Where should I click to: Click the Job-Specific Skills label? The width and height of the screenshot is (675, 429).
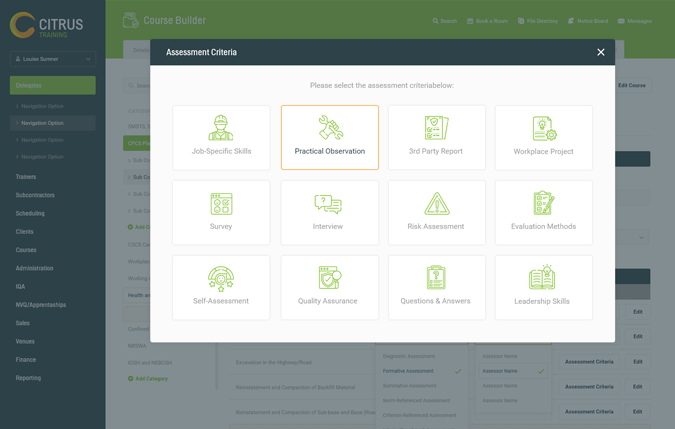point(221,151)
